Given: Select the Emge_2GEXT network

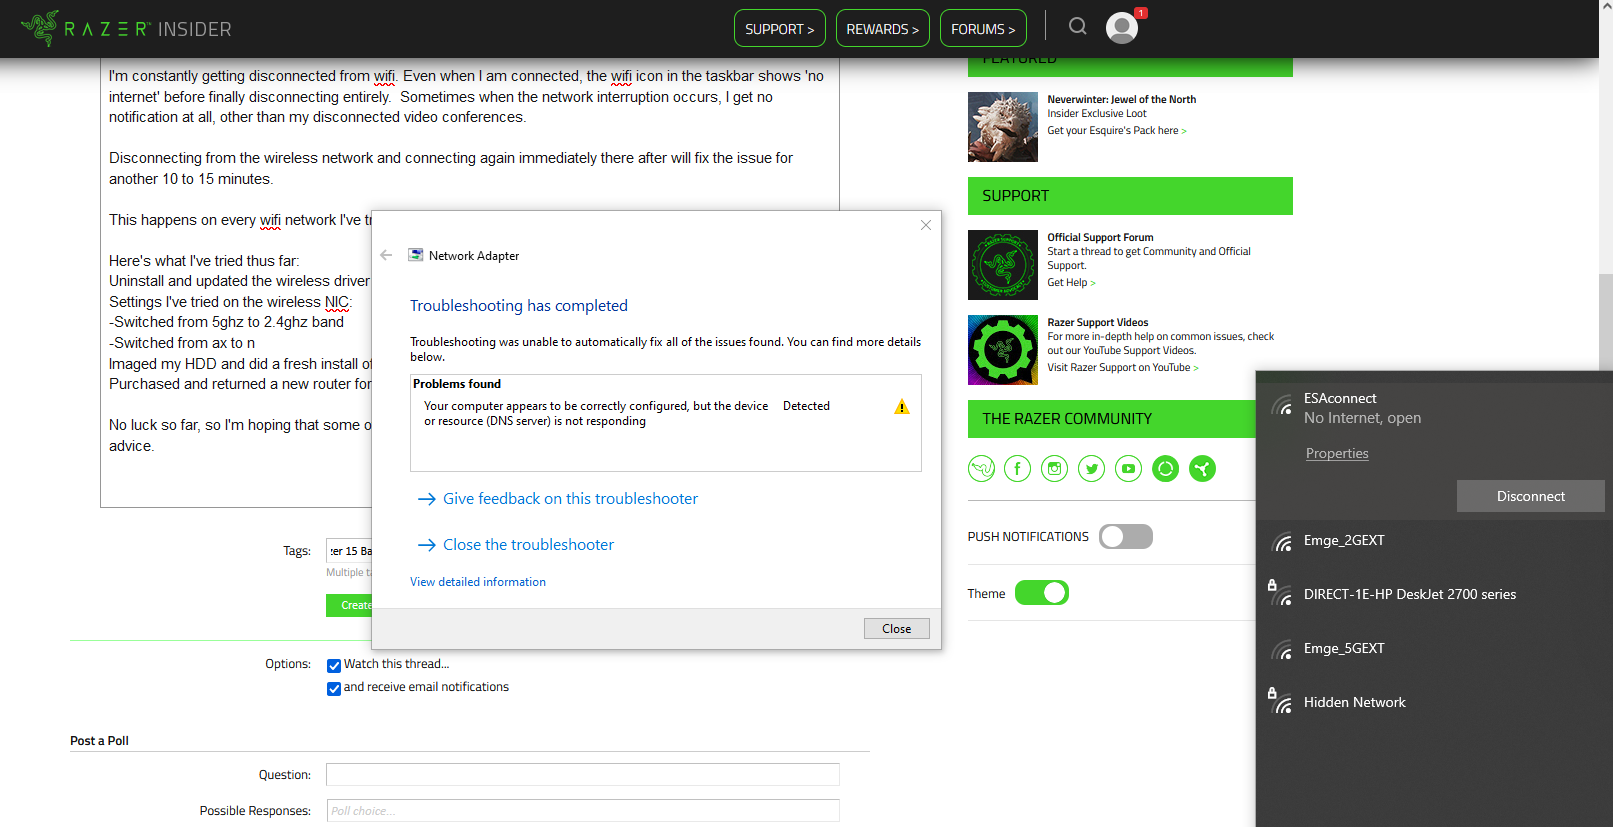Looking at the screenshot, I should tap(1434, 541).
